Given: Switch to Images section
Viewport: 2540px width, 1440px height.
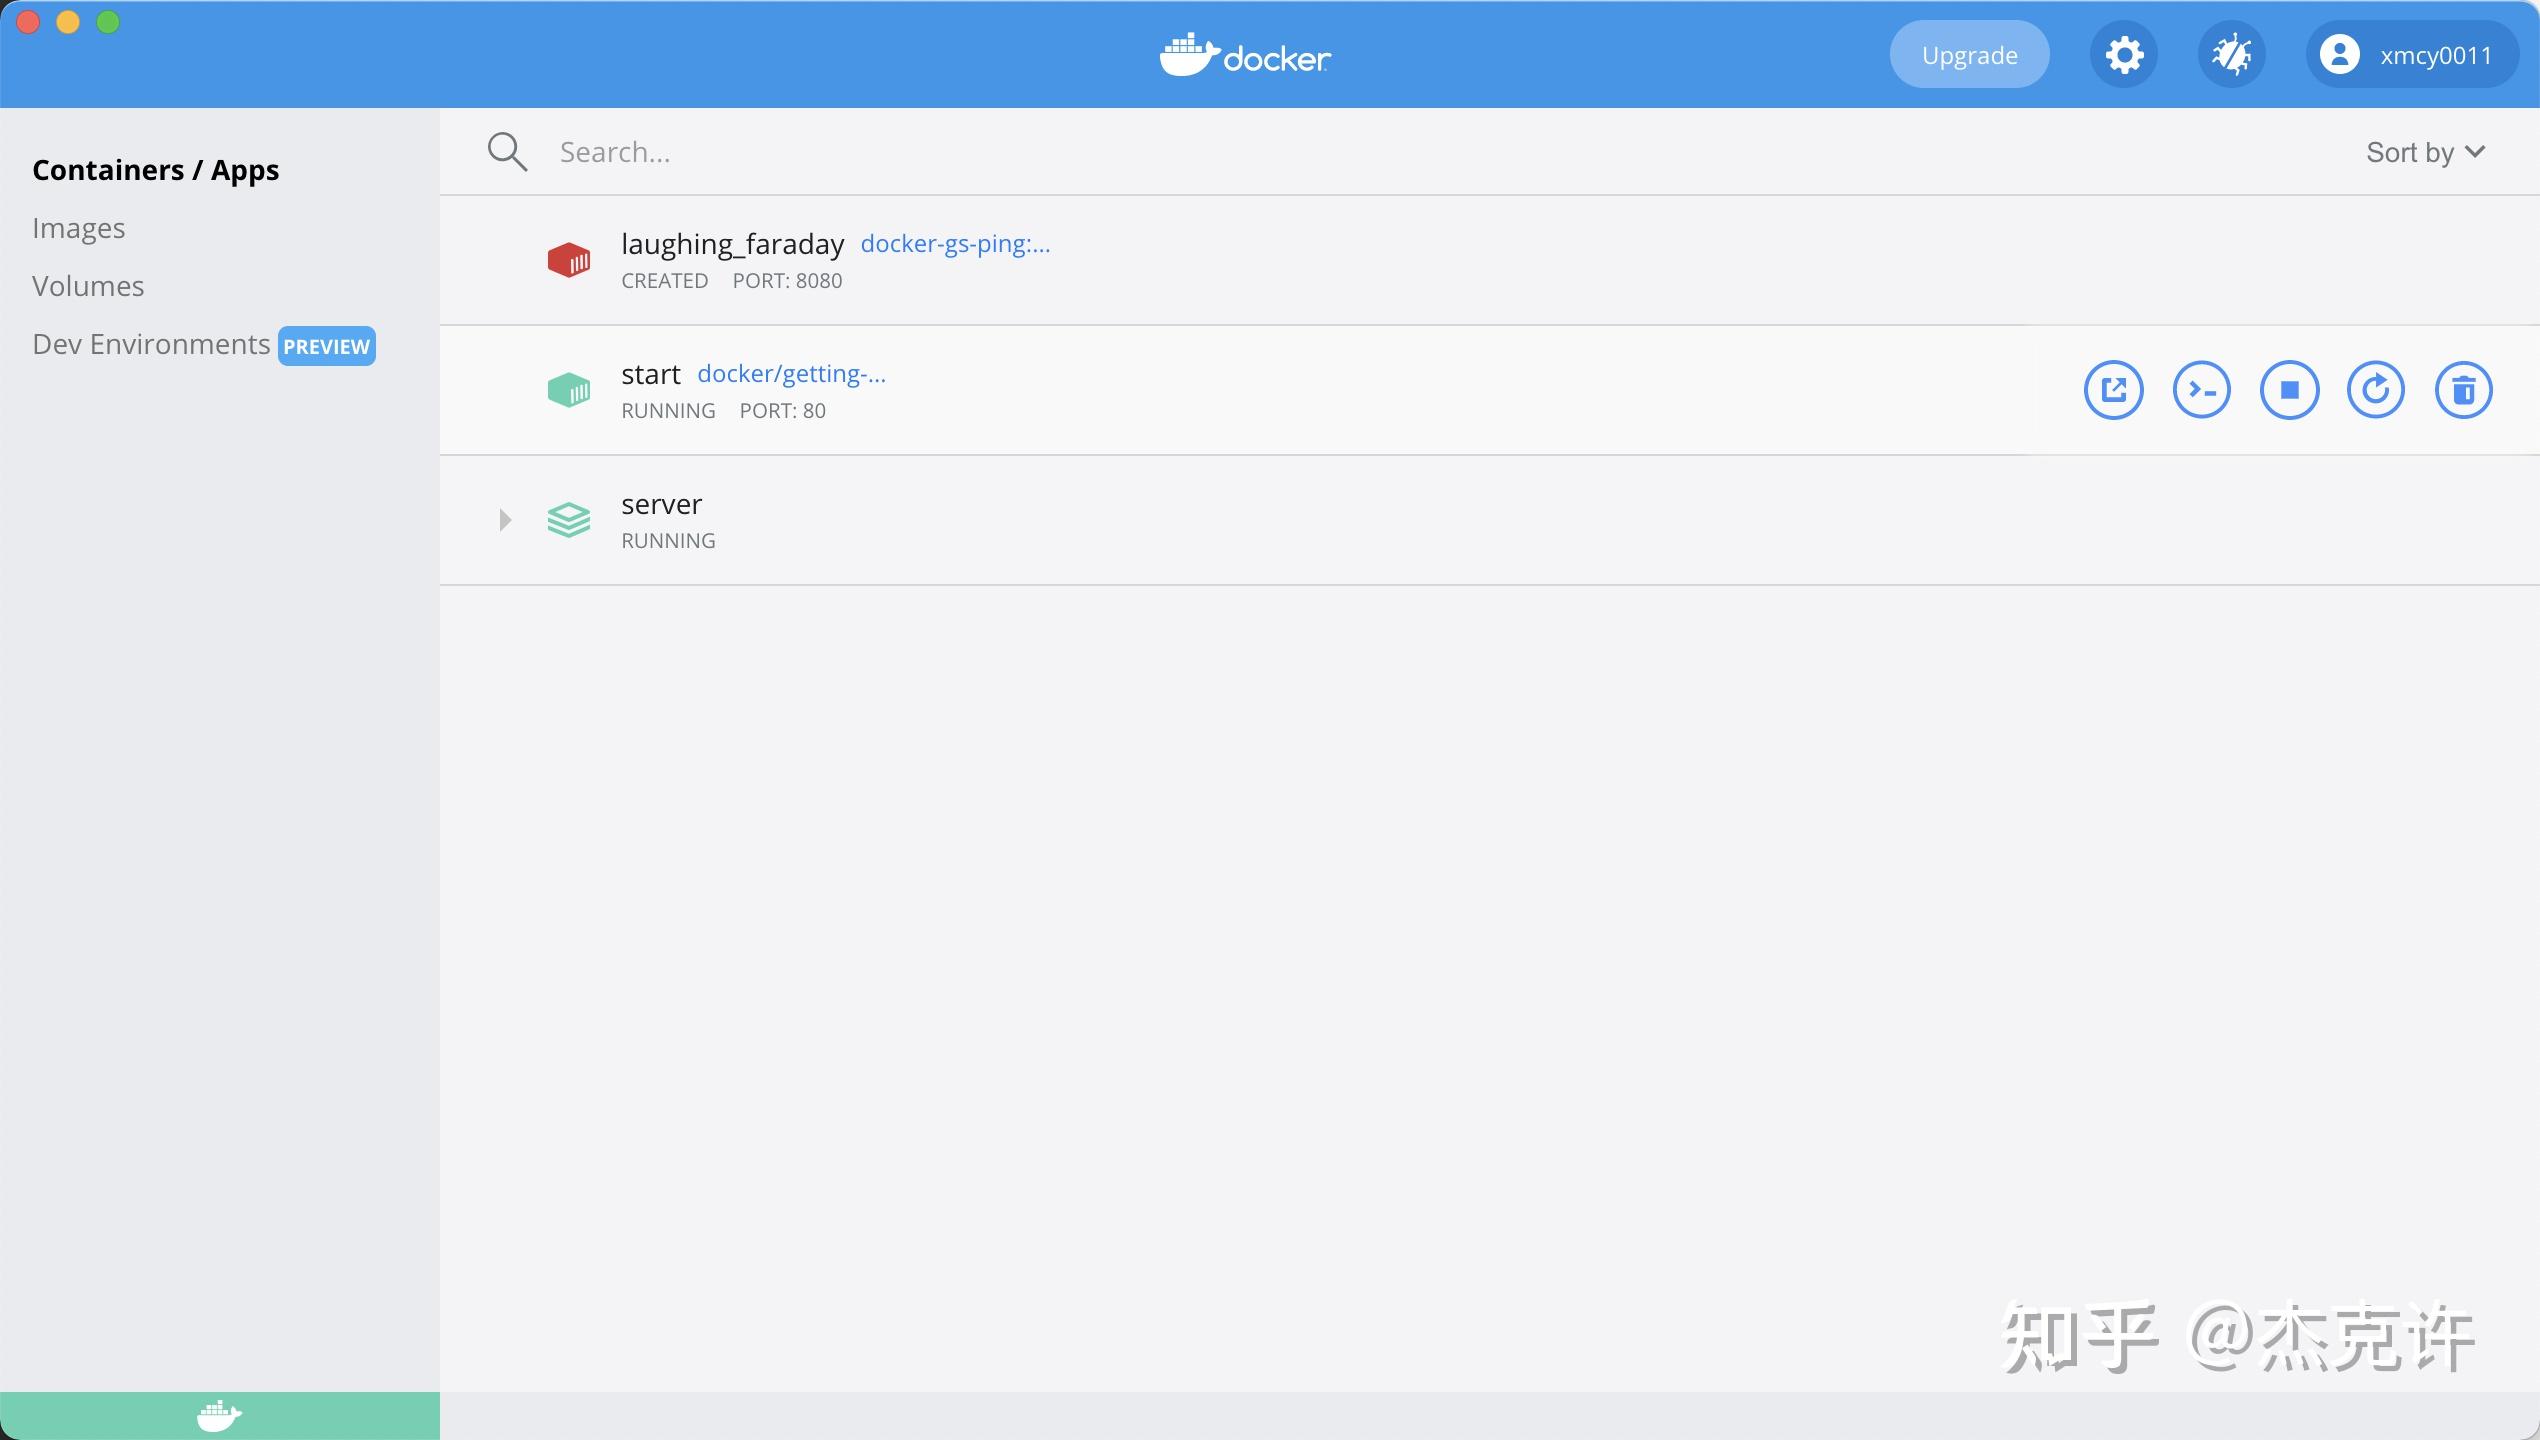Looking at the screenshot, I should coord(78,229).
